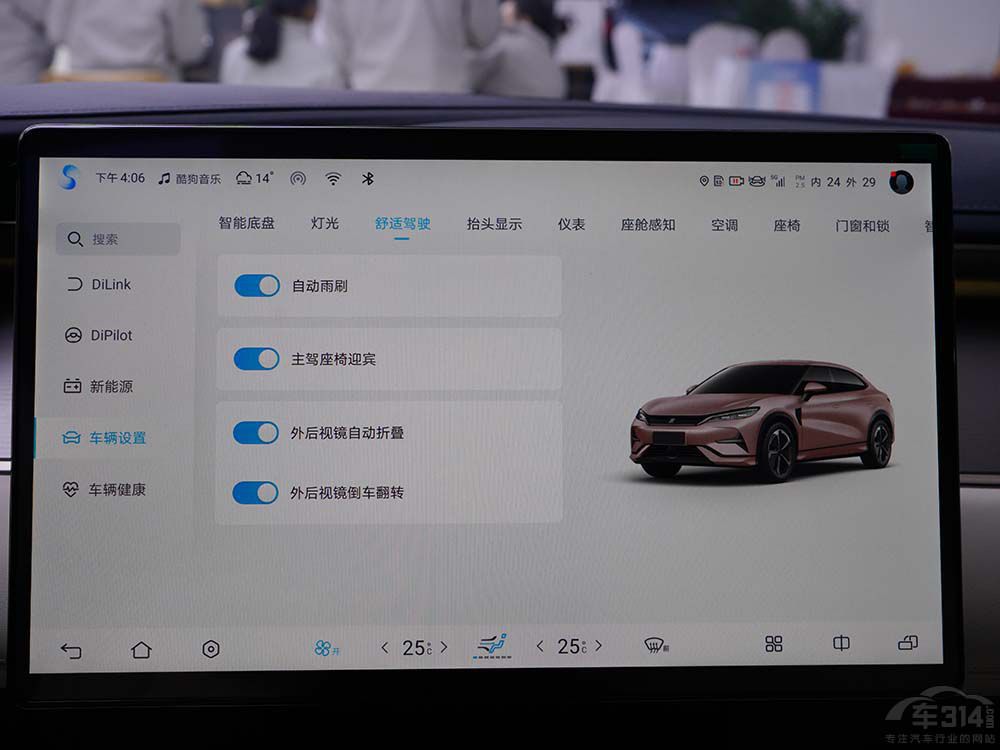
Task: Tap the Bluetooth status icon
Action: (x=367, y=179)
